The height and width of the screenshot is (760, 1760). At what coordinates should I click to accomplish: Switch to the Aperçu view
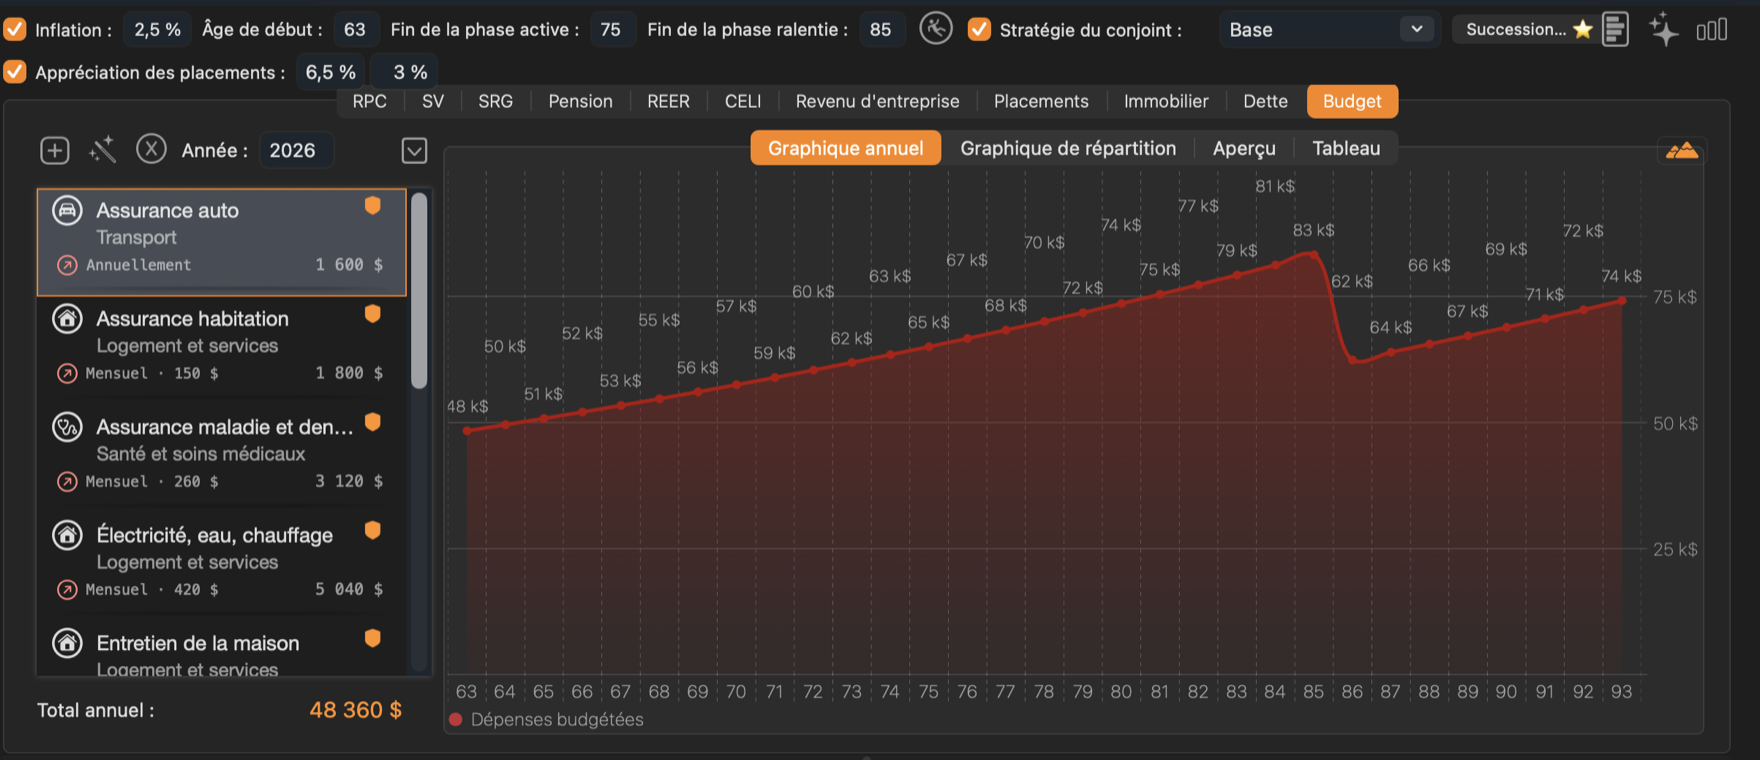click(x=1244, y=148)
